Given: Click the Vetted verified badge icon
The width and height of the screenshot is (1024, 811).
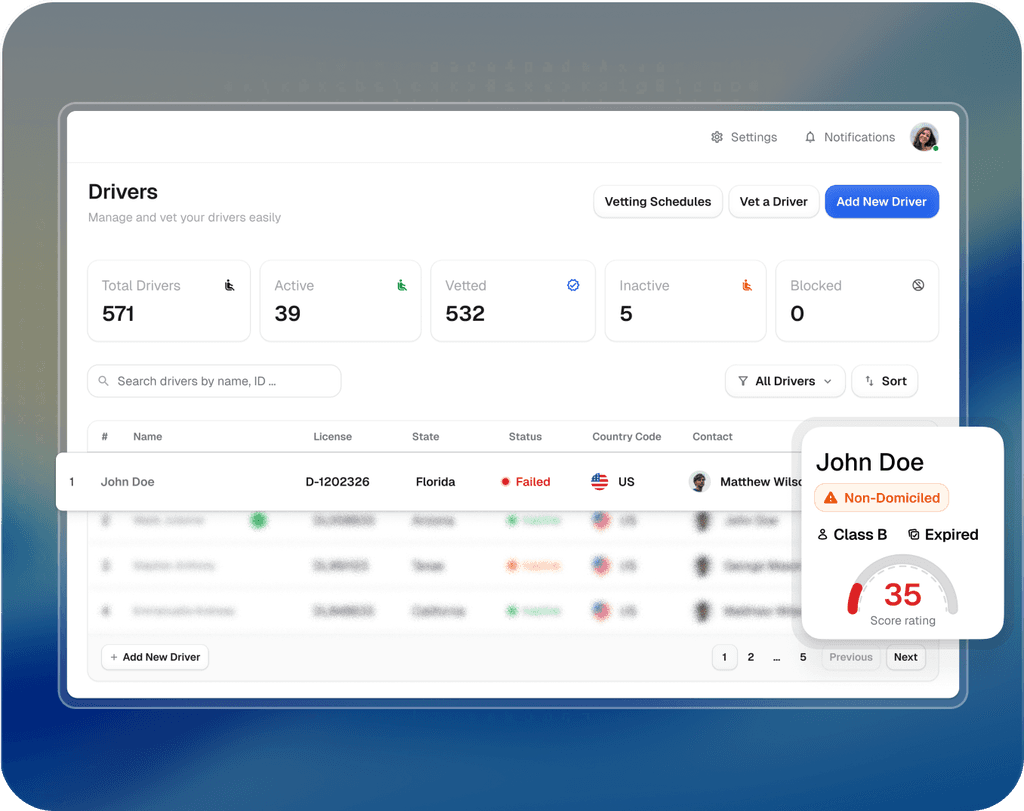Looking at the screenshot, I should tap(573, 285).
